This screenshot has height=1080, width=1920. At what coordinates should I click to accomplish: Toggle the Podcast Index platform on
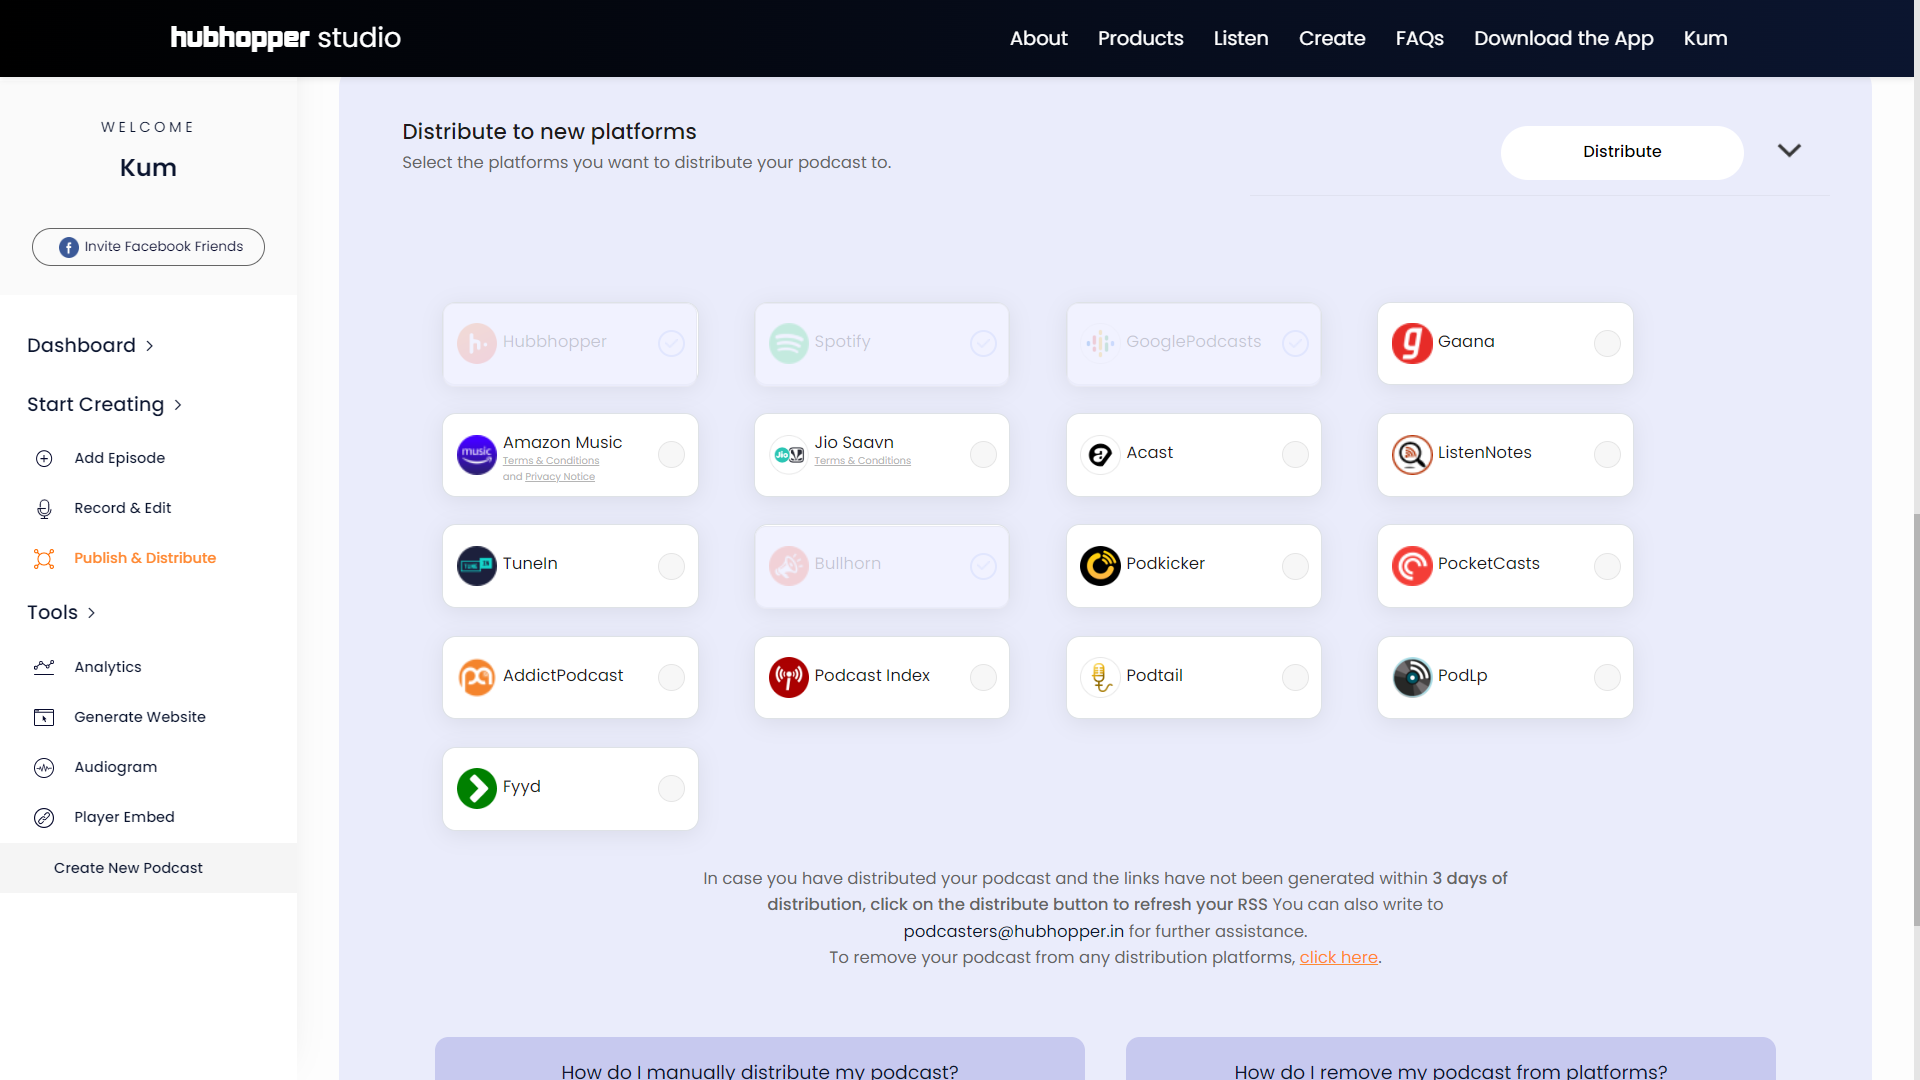(x=983, y=677)
